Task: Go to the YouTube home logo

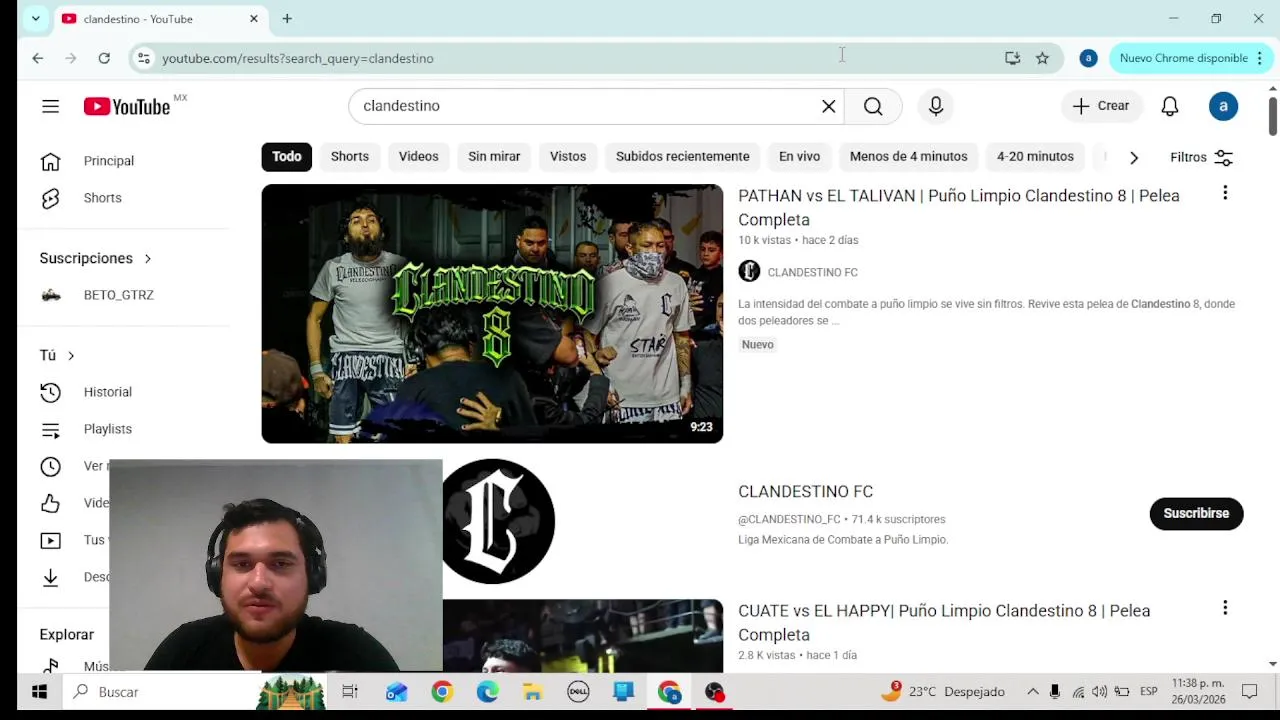Action: (x=127, y=106)
